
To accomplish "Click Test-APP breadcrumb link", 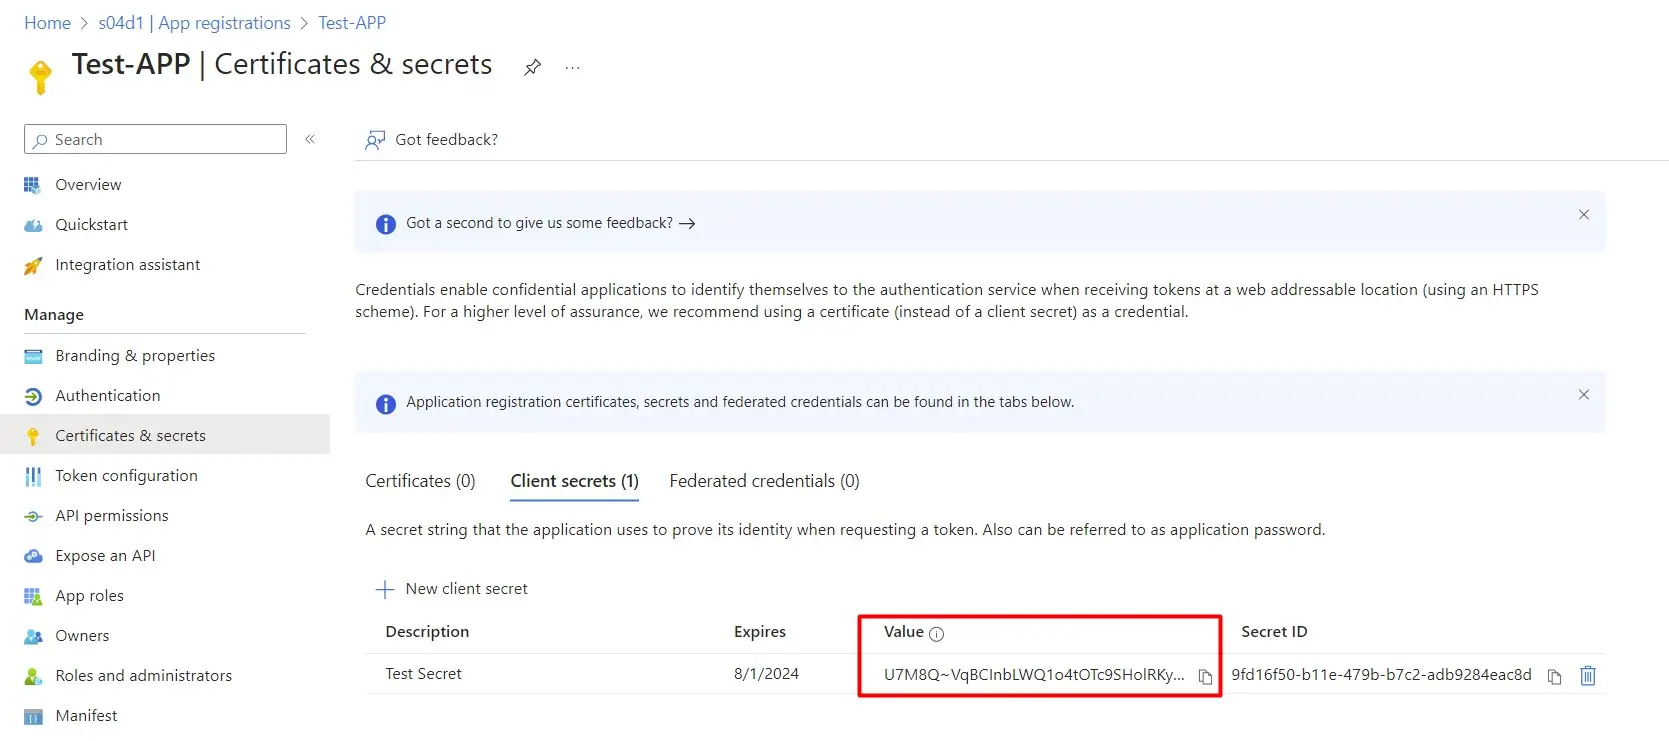I will (x=352, y=23).
